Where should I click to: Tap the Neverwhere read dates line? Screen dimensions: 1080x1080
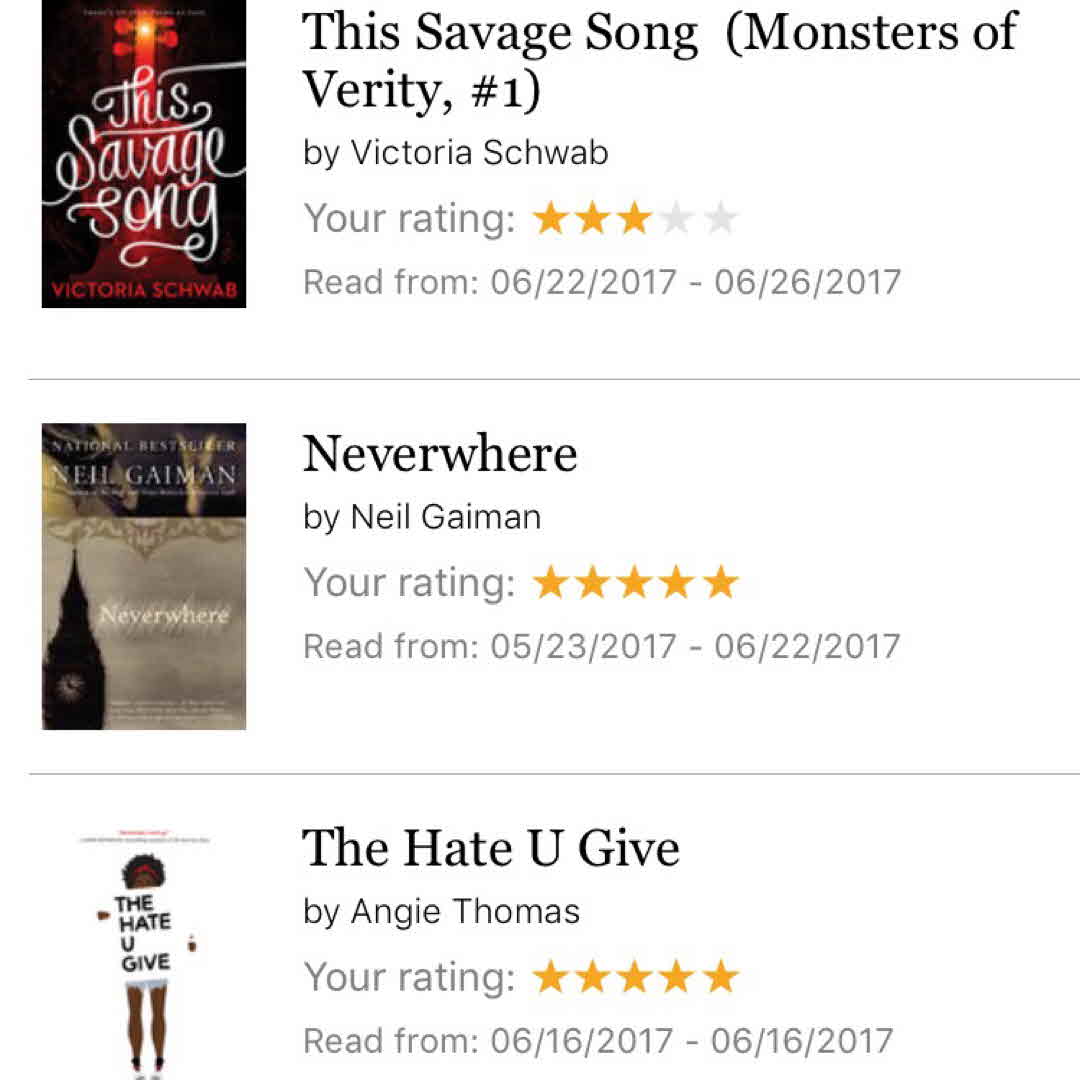601,646
